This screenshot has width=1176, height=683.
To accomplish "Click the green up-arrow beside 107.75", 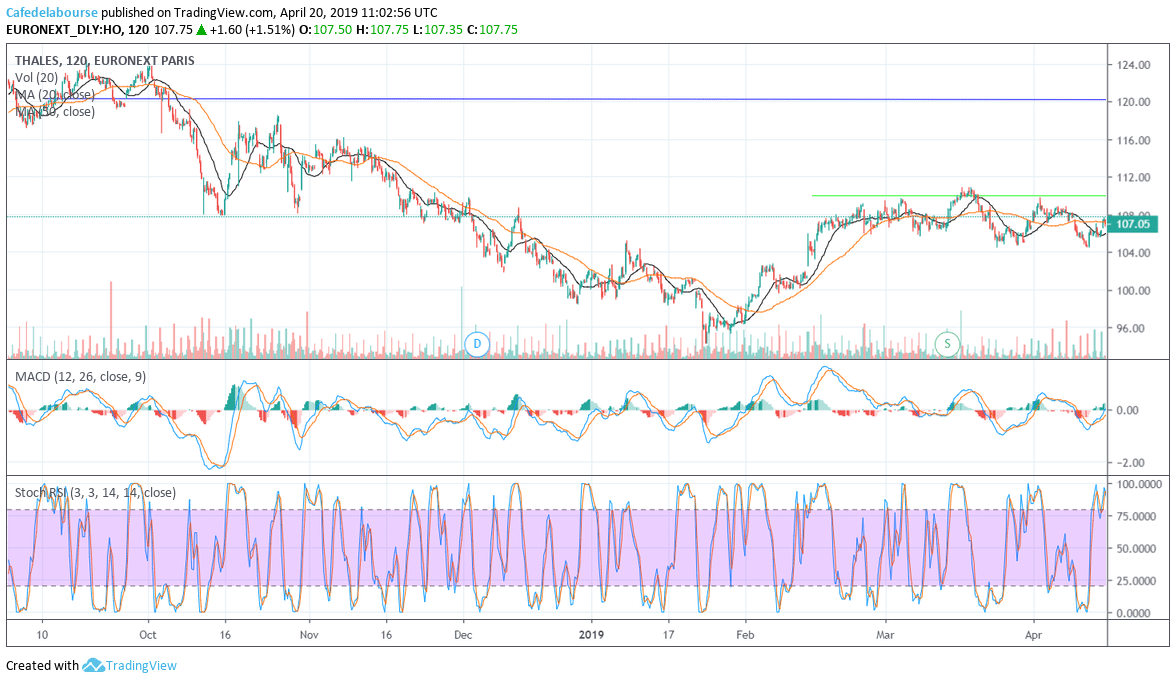I will pyautogui.click(x=201, y=30).
